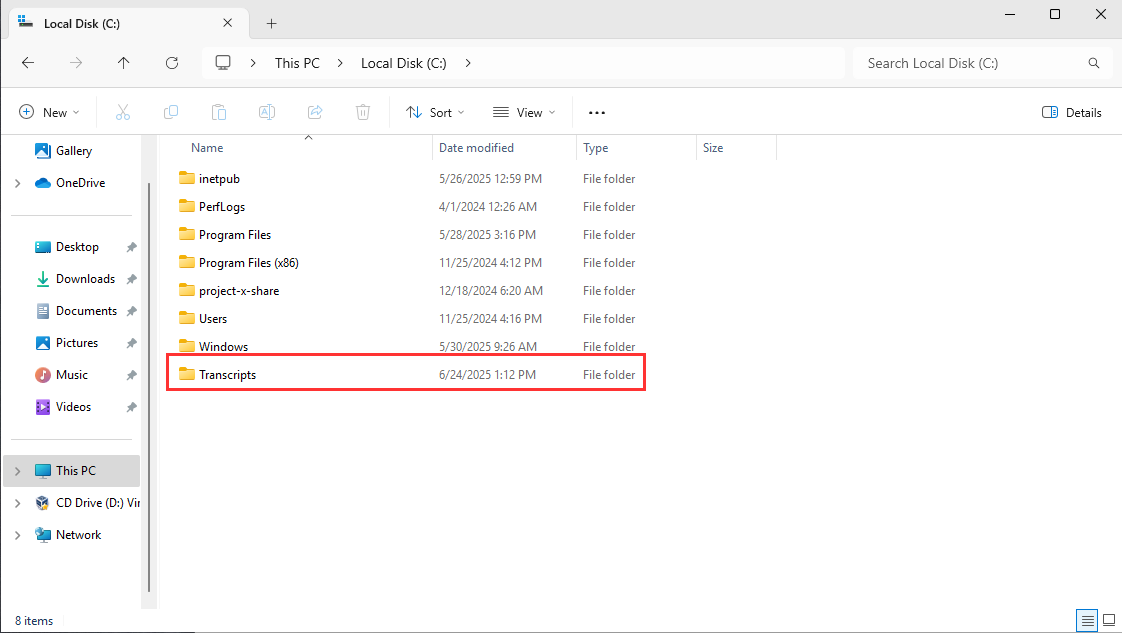Go up one directory level
This screenshot has height=633, width=1122.
point(124,63)
